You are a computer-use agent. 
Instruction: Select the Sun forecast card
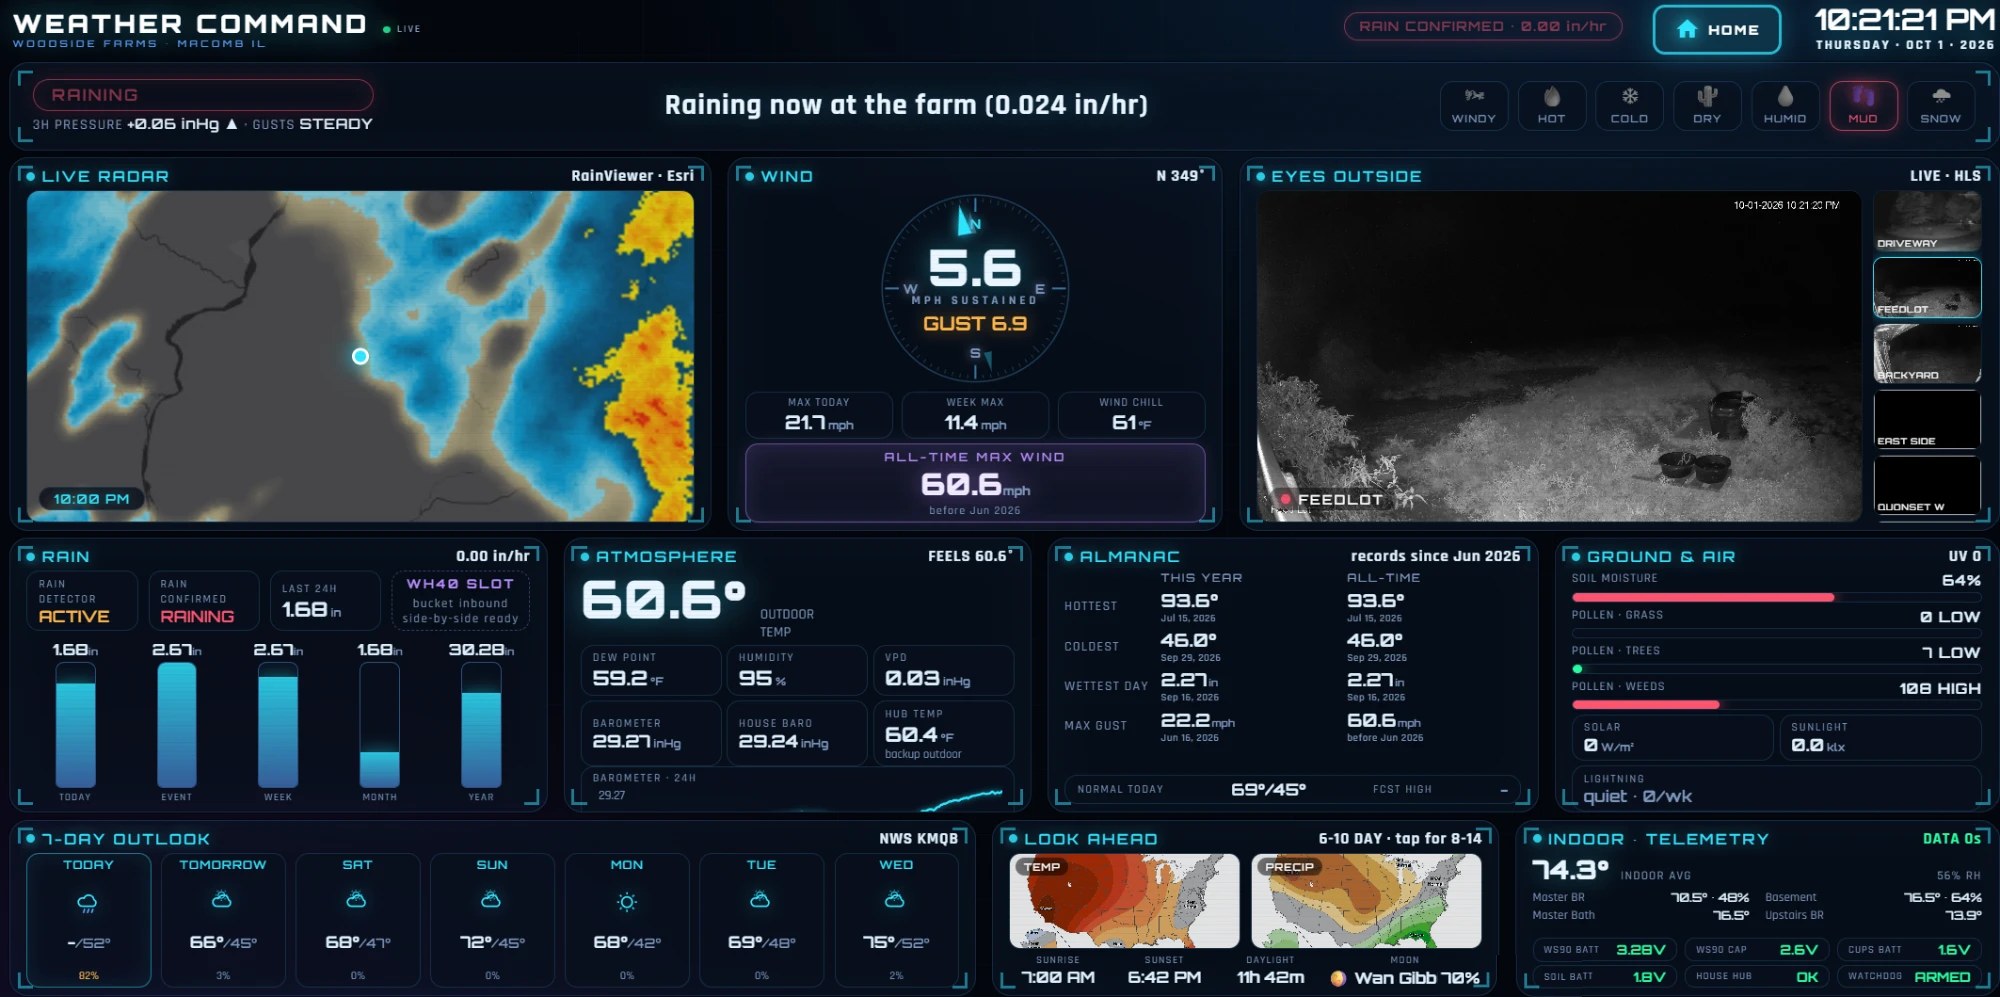[x=492, y=920]
